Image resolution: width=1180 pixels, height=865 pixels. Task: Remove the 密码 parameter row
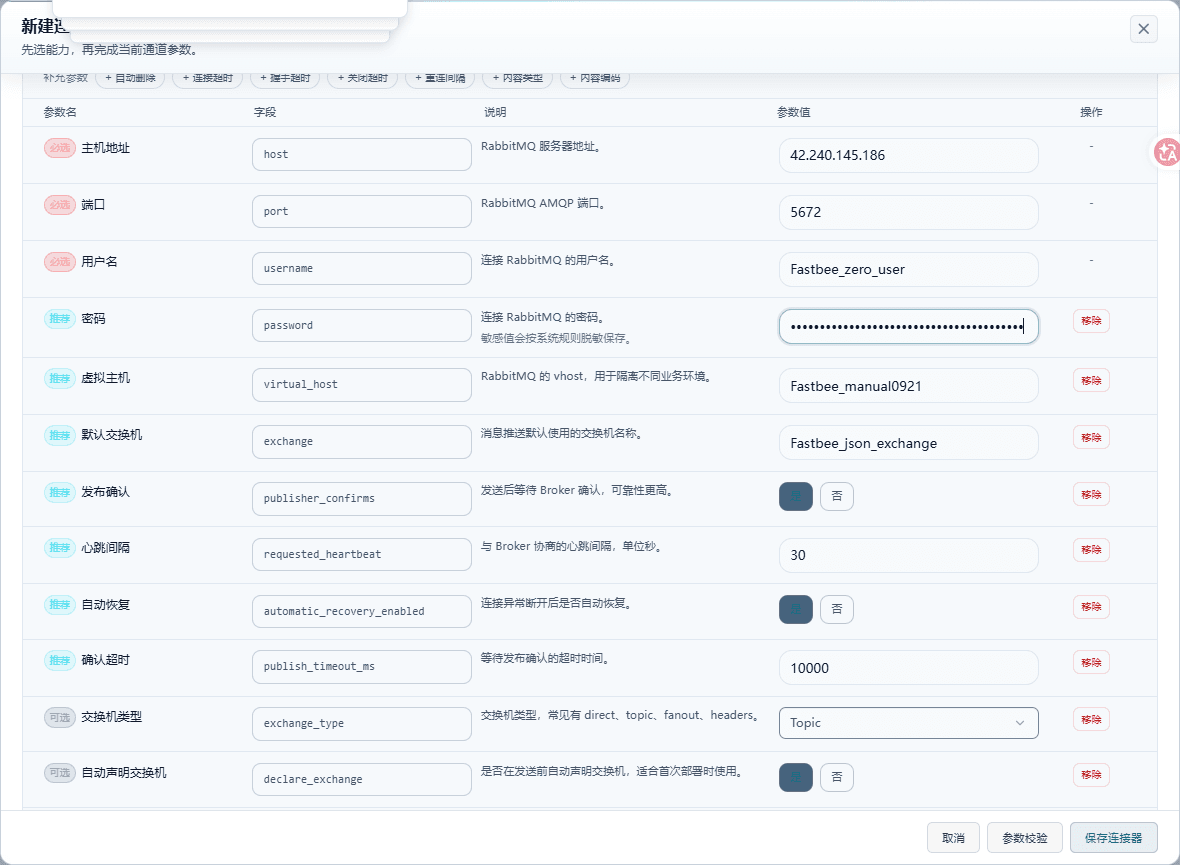point(1090,321)
